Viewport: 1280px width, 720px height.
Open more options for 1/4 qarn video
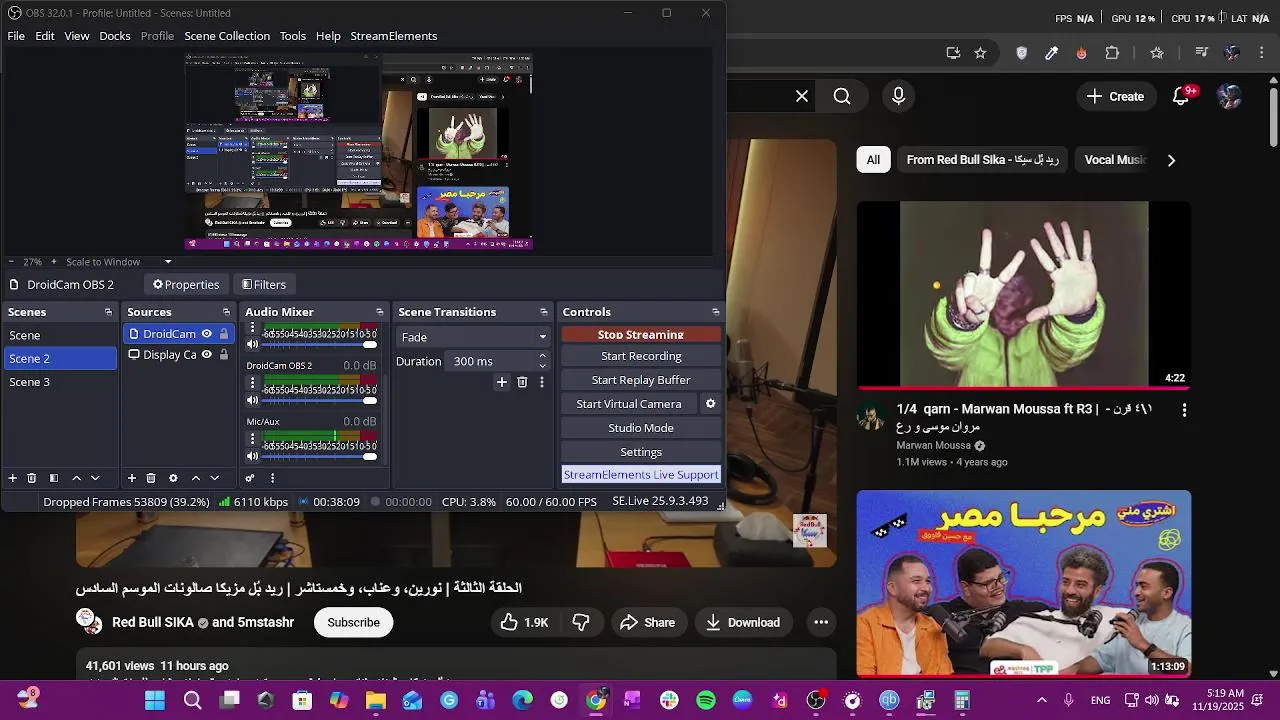coord(1184,410)
